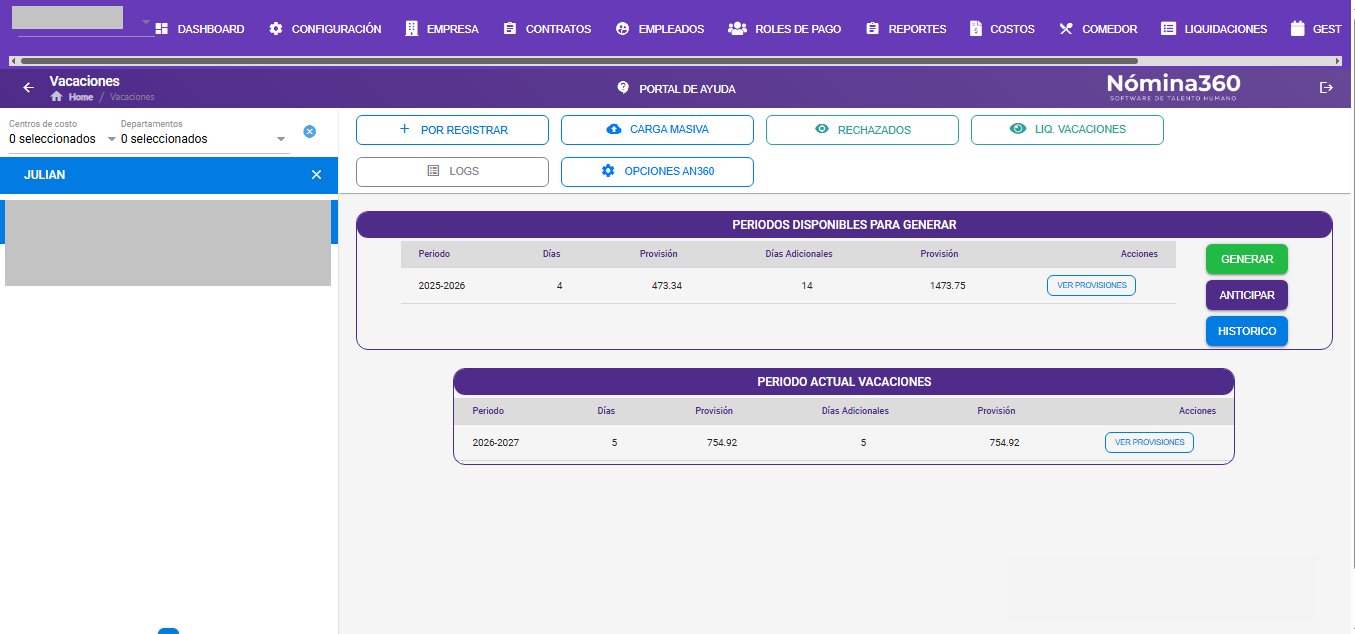
Task: Click the Empresa building icon
Action: point(411,29)
